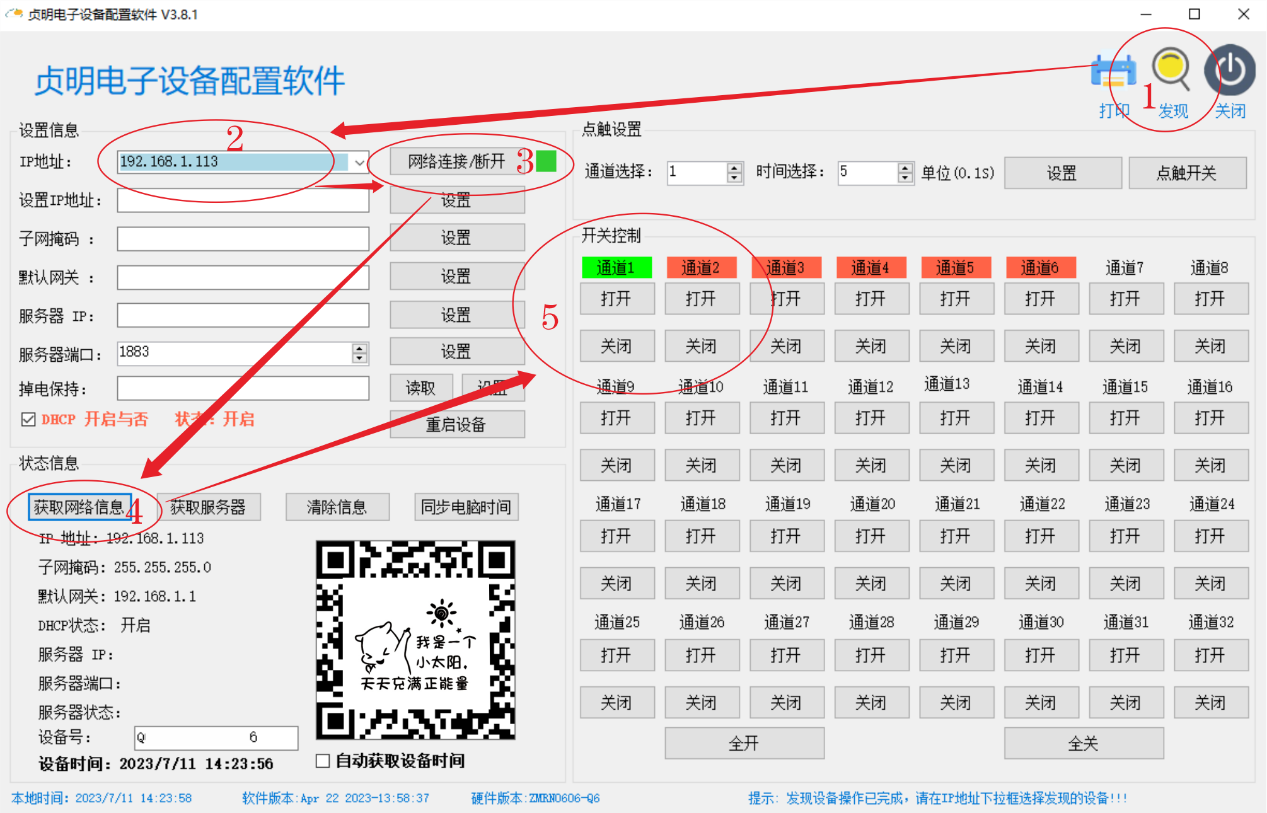The image size is (1267, 813).
Task: Click the 时间选择 spinner arrows
Action: pos(906,173)
